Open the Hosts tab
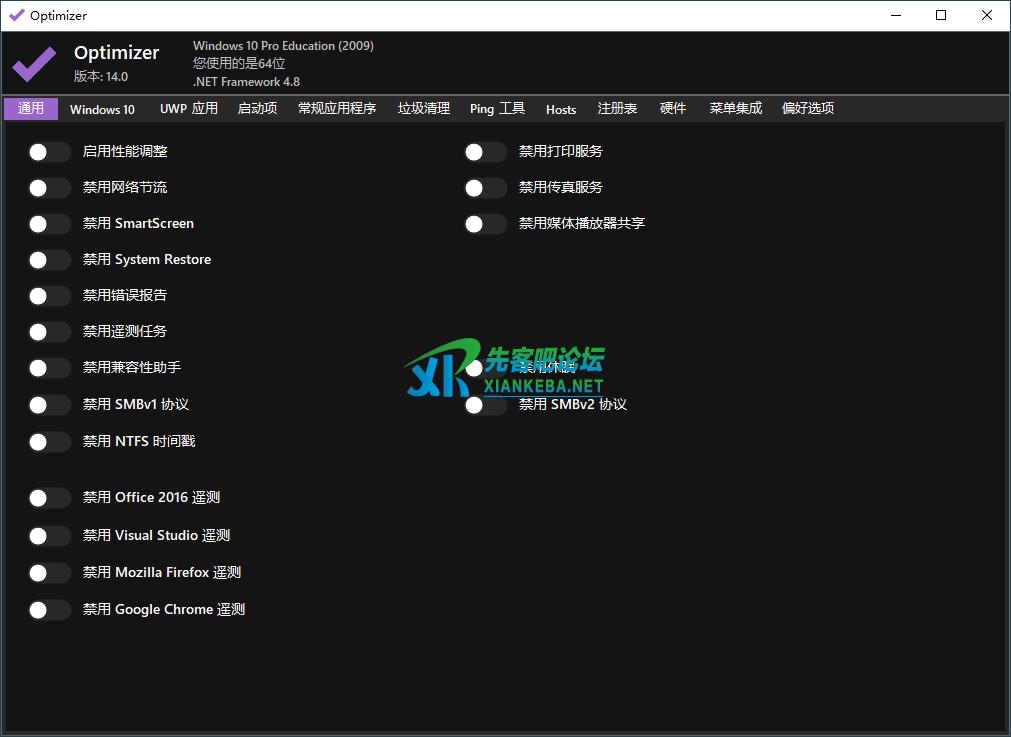This screenshot has width=1011, height=737. coord(561,109)
